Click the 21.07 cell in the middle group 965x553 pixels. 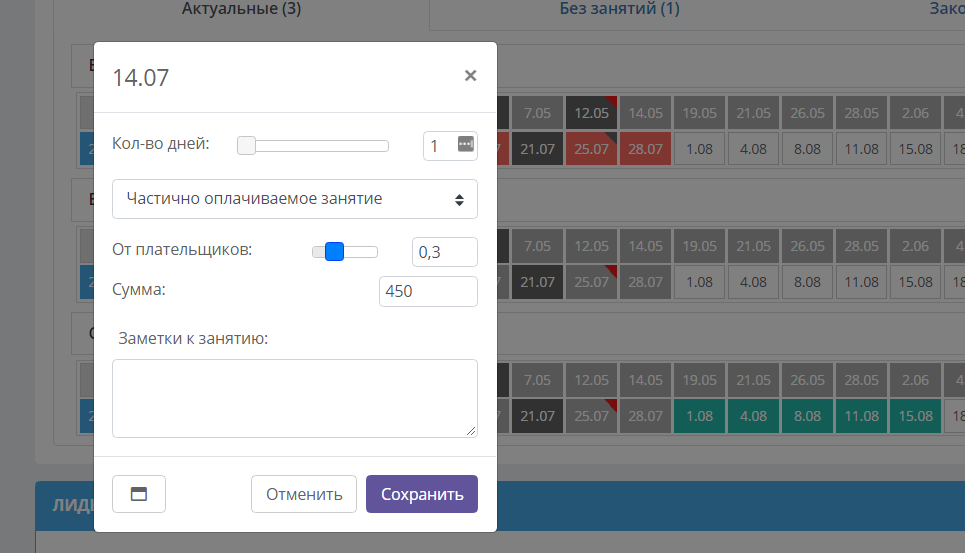[537, 282]
